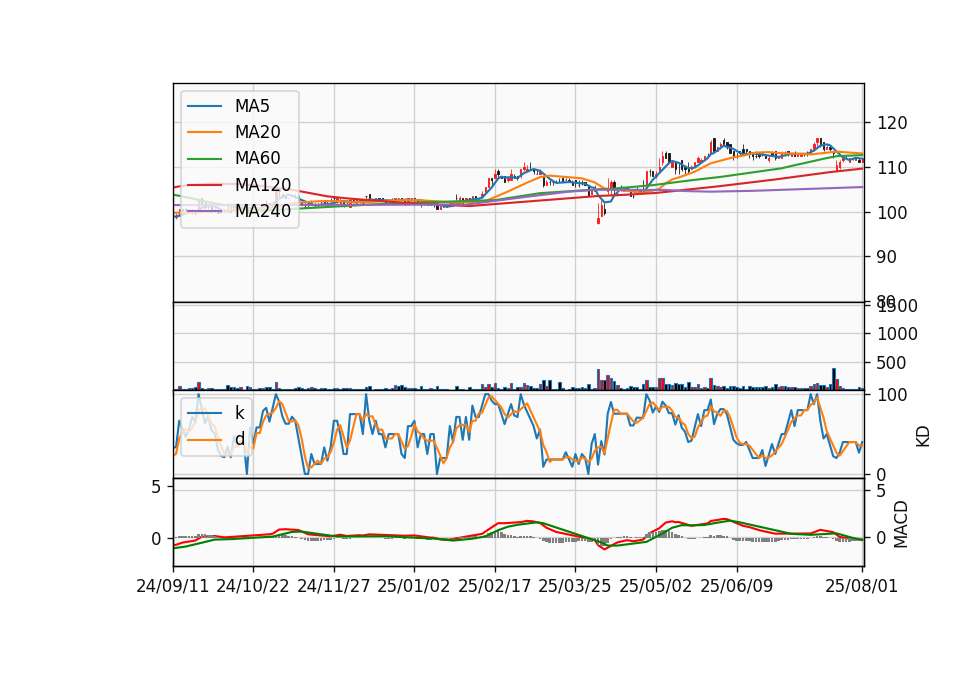Viewport: 960px width, 690px height.
Task: Click the 24/10/22 date axis label
Action: point(252,586)
